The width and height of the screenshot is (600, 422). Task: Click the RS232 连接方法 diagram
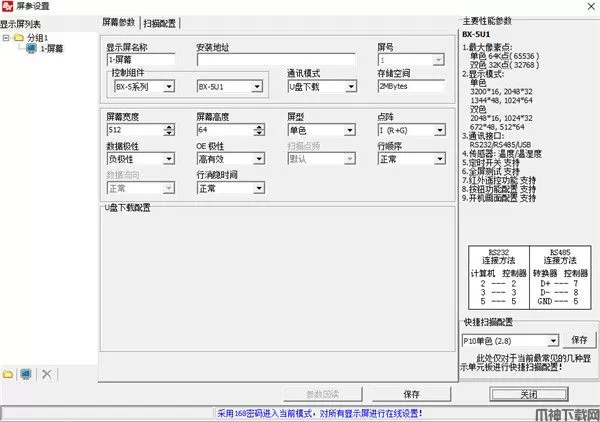pyautogui.click(x=499, y=277)
